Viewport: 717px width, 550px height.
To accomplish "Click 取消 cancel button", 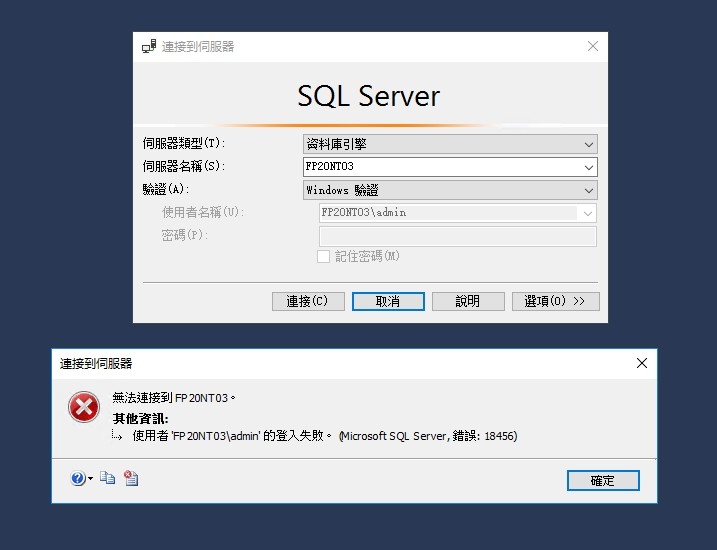I will (x=388, y=301).
